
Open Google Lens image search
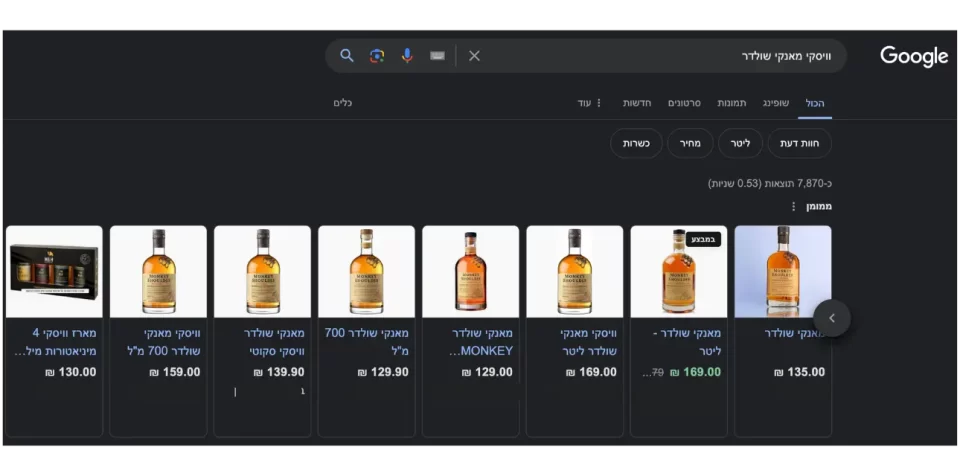coord(377,56)
